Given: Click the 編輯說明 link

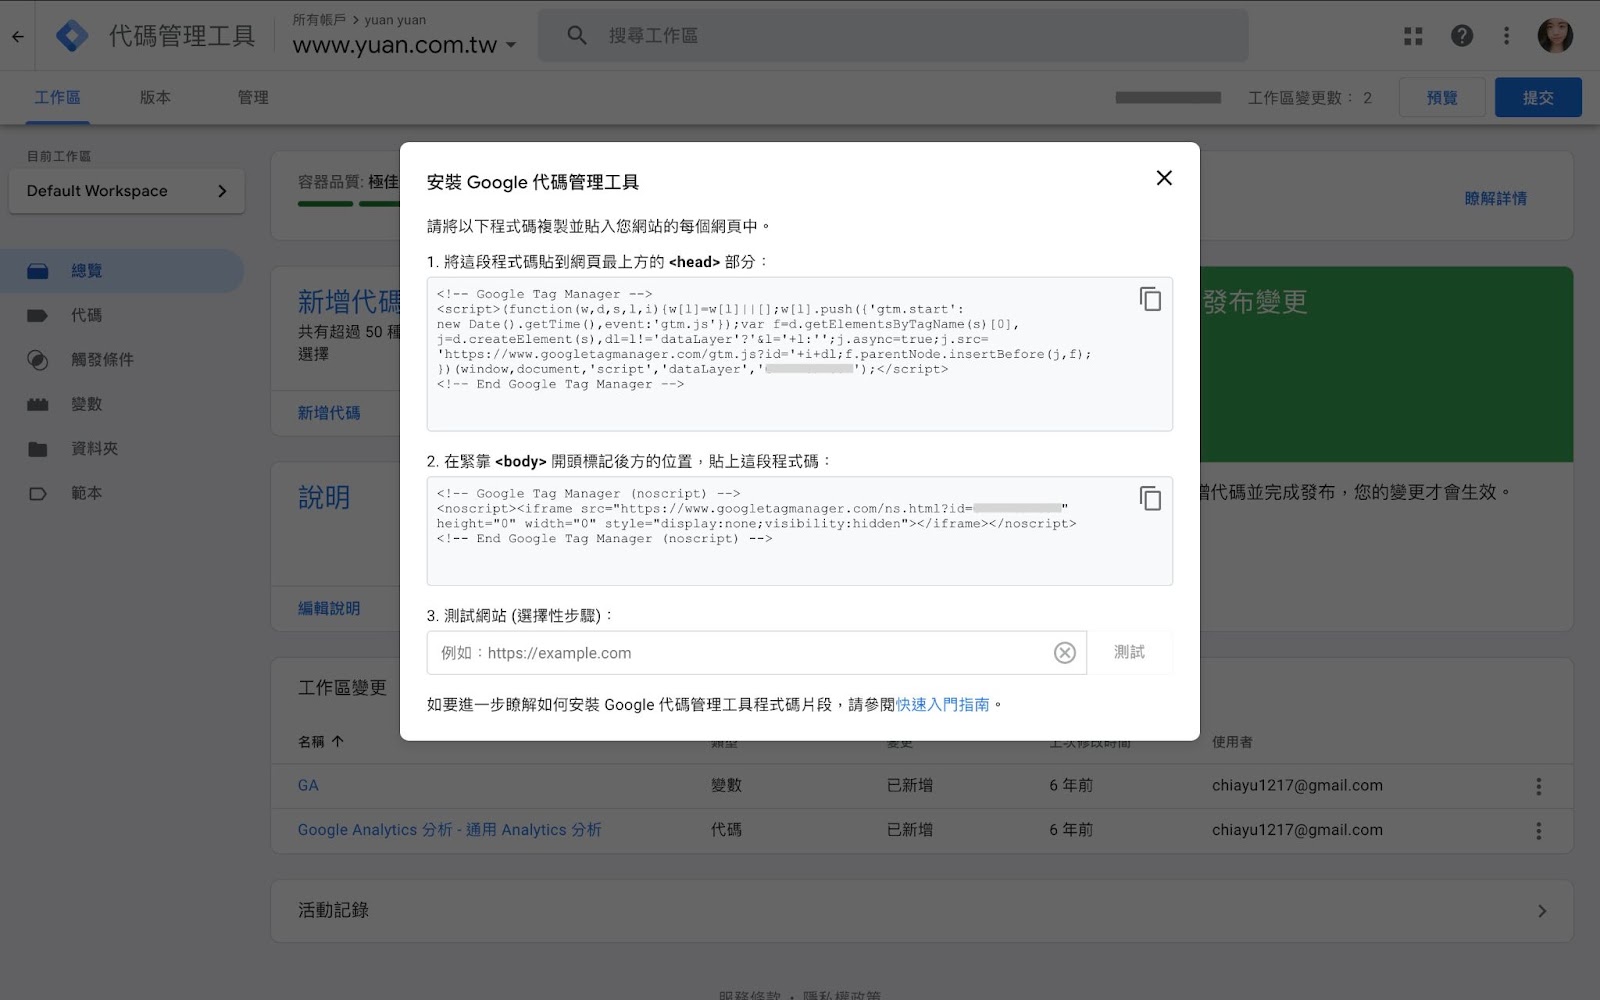Looking at the screenshot, I should tap(329, 608).
